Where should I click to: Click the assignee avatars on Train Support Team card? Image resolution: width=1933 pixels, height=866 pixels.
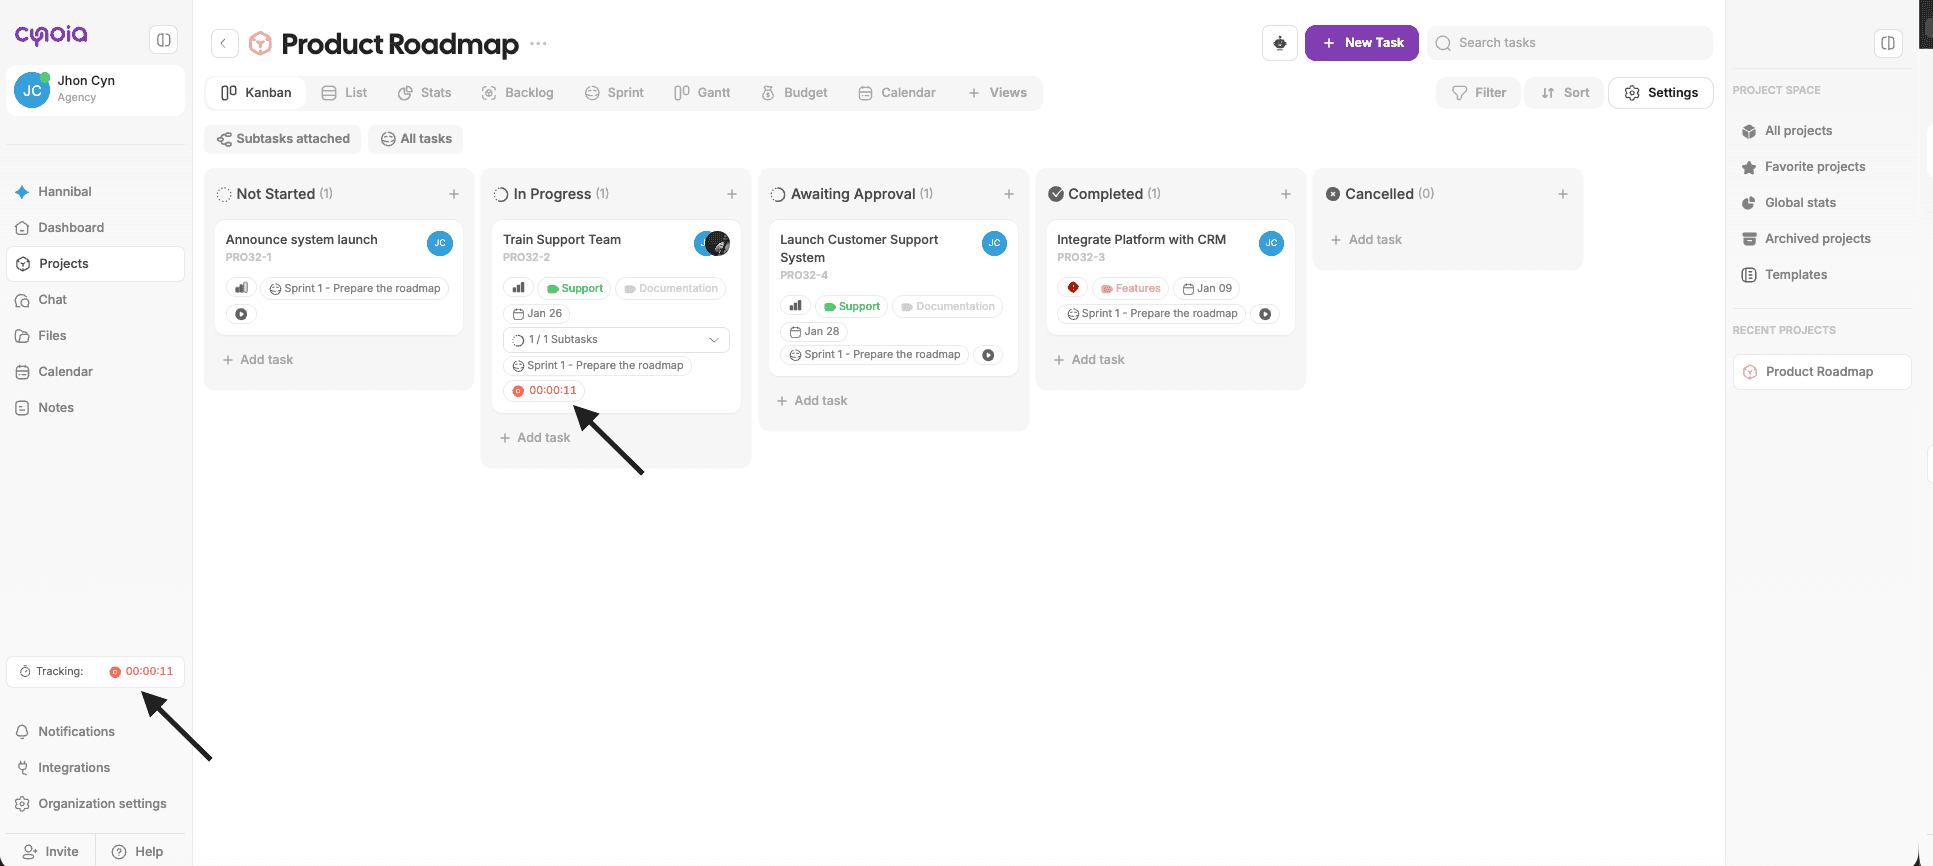point(712,243)
